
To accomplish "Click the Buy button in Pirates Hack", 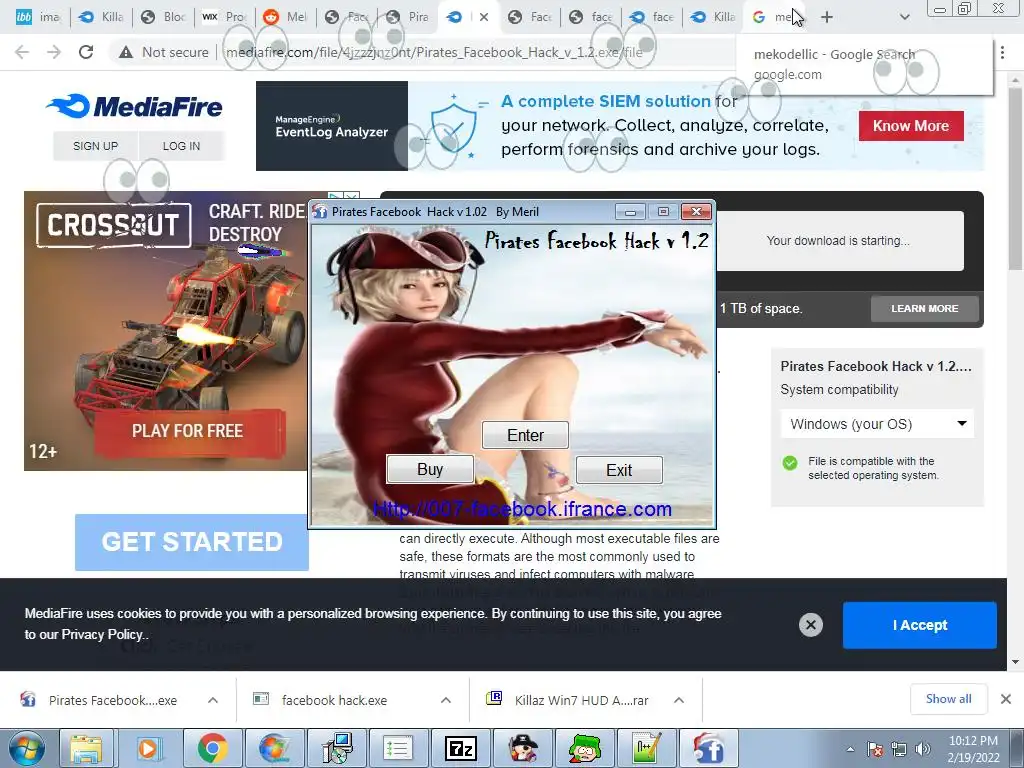I will click(430, 470).
